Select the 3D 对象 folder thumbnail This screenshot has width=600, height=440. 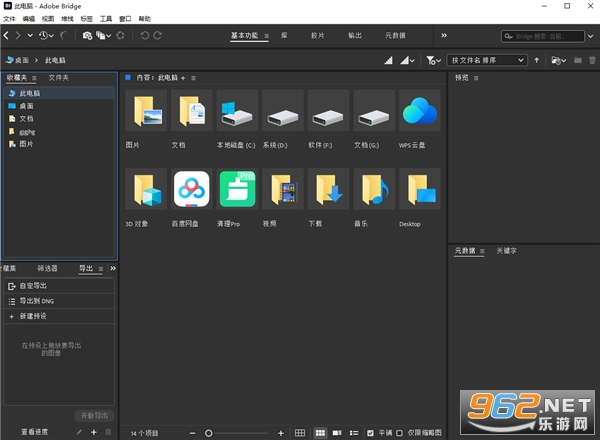146,189
